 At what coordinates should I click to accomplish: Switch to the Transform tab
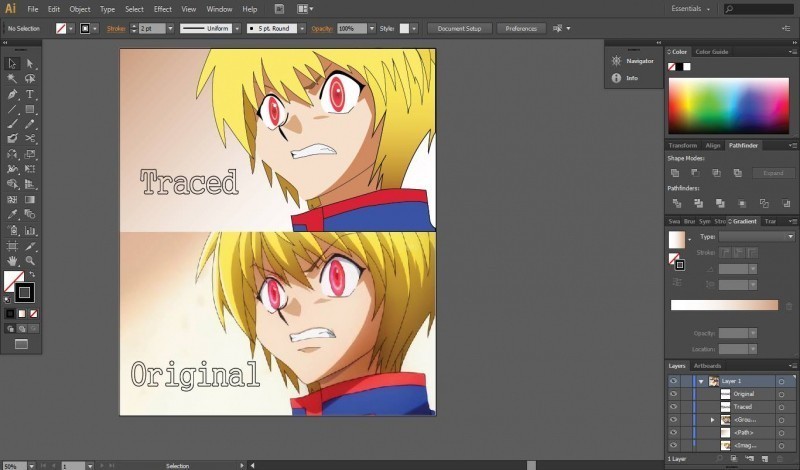pos(683,145)
